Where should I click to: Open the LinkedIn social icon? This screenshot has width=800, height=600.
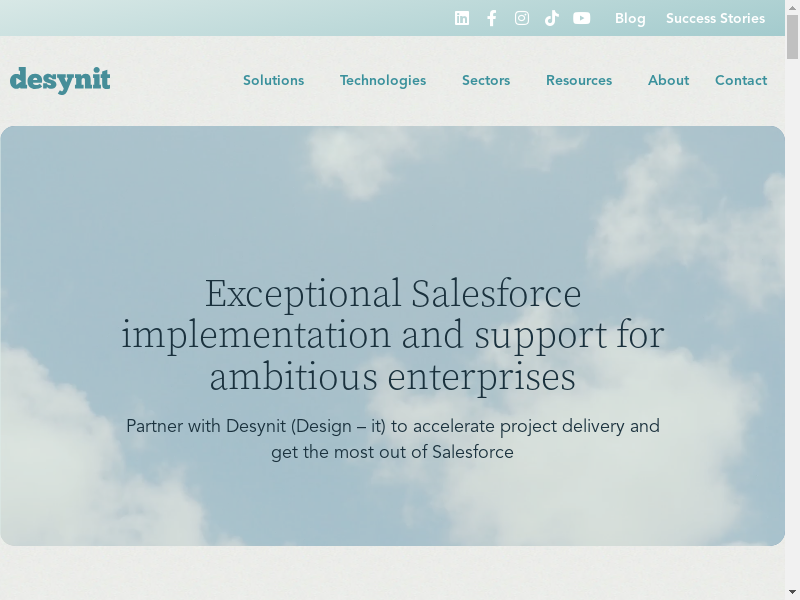[x=462, y=18]
